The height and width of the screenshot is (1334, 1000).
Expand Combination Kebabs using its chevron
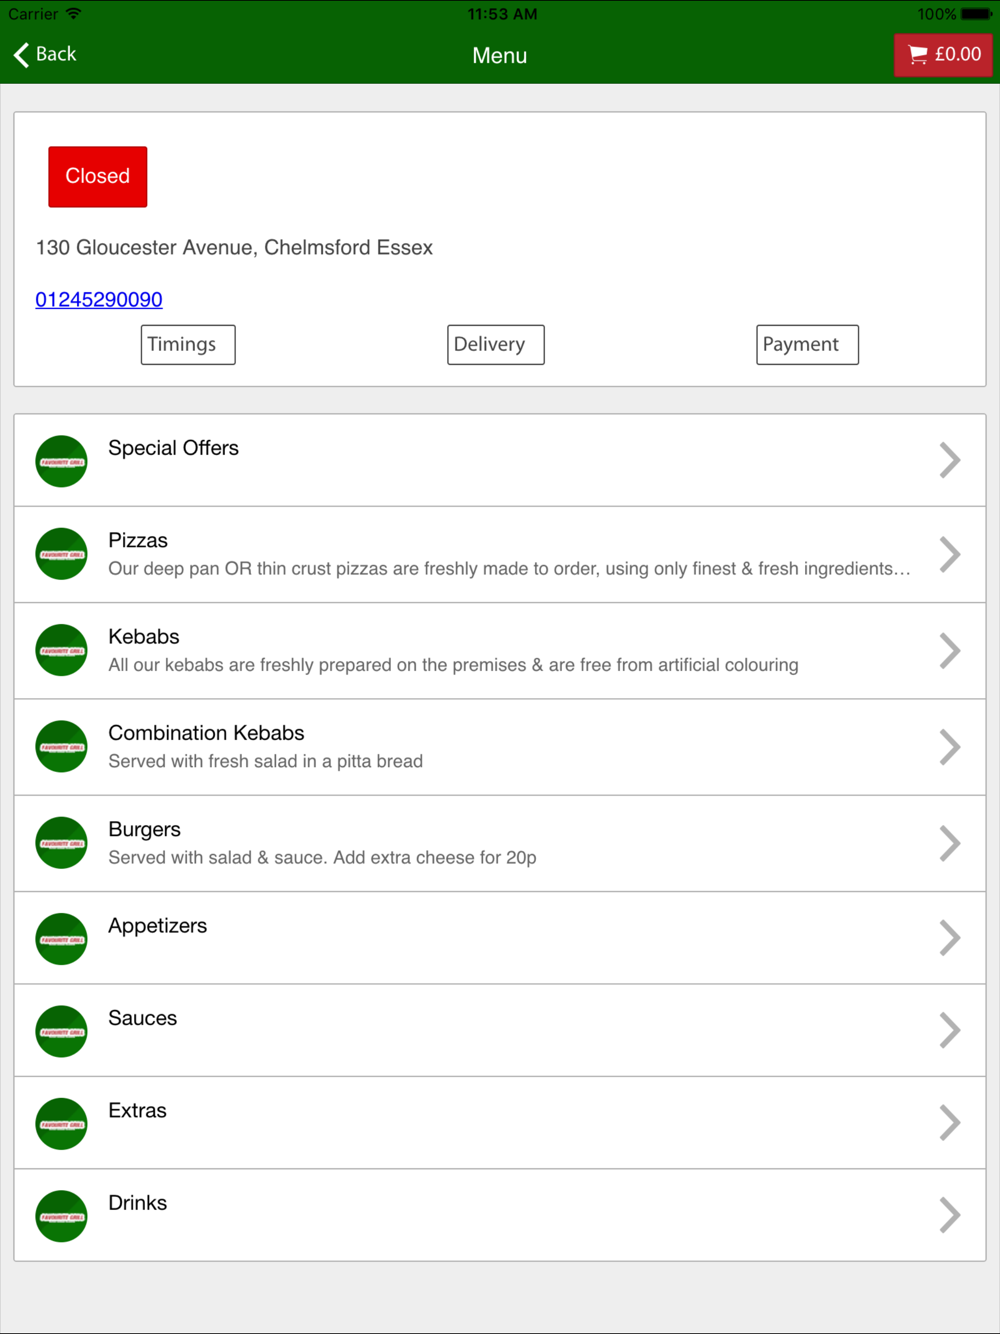pos(950,747)
